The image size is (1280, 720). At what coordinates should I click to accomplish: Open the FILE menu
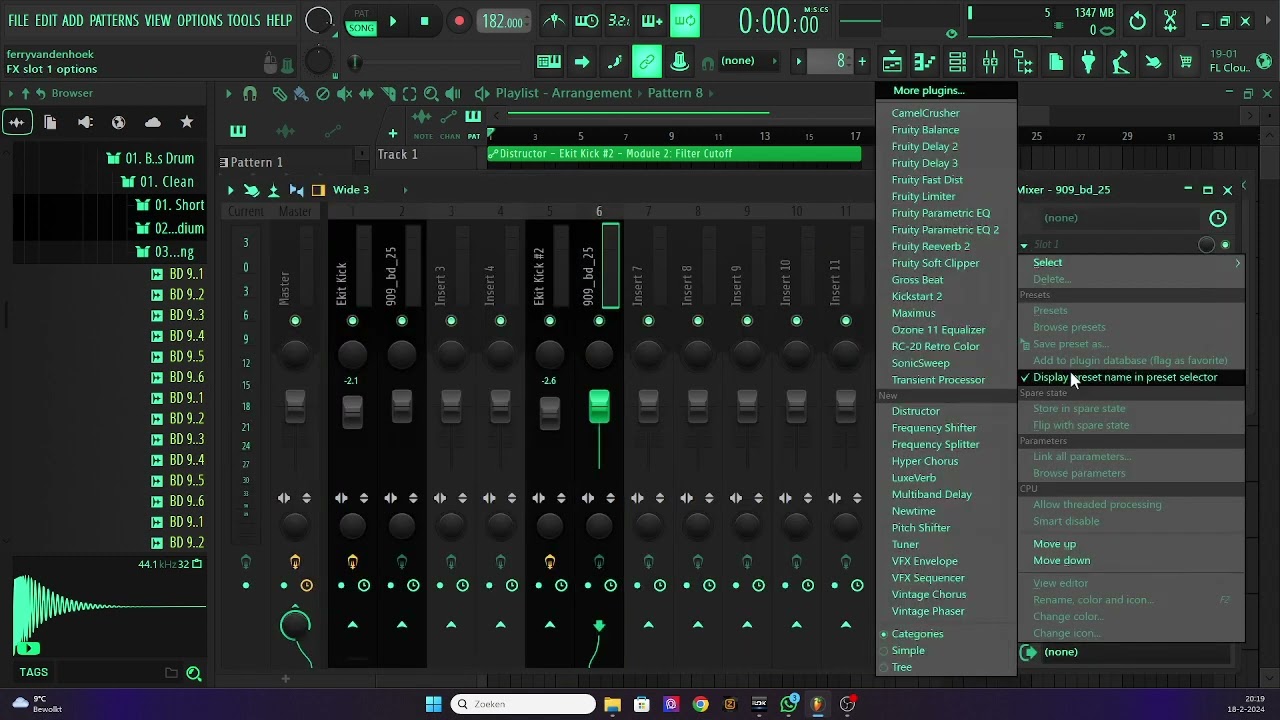(x=18, y=20)
